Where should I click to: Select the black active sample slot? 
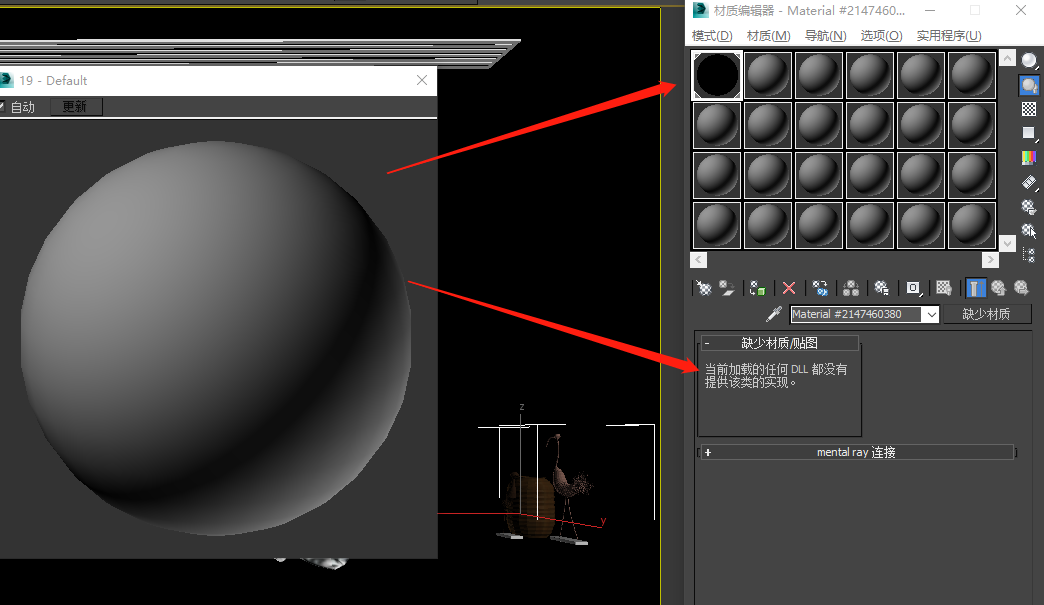pos(717,76)
